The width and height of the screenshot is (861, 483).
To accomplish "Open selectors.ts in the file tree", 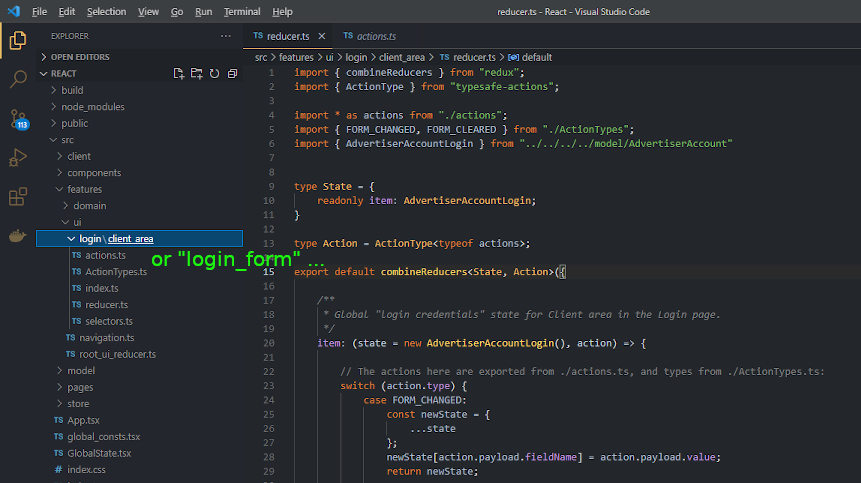I will pos(109,321).
